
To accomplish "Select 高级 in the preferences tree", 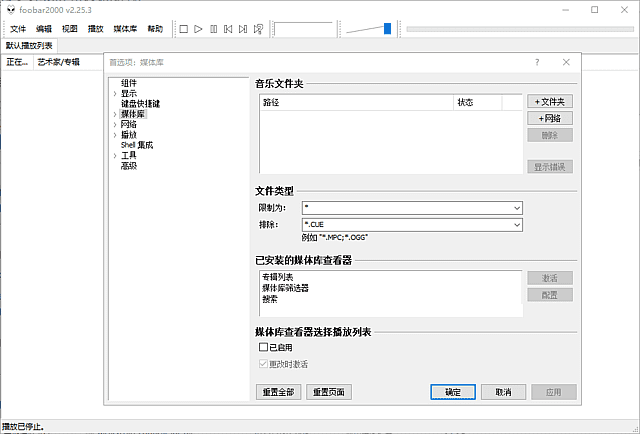I will (x=129, y=166).
